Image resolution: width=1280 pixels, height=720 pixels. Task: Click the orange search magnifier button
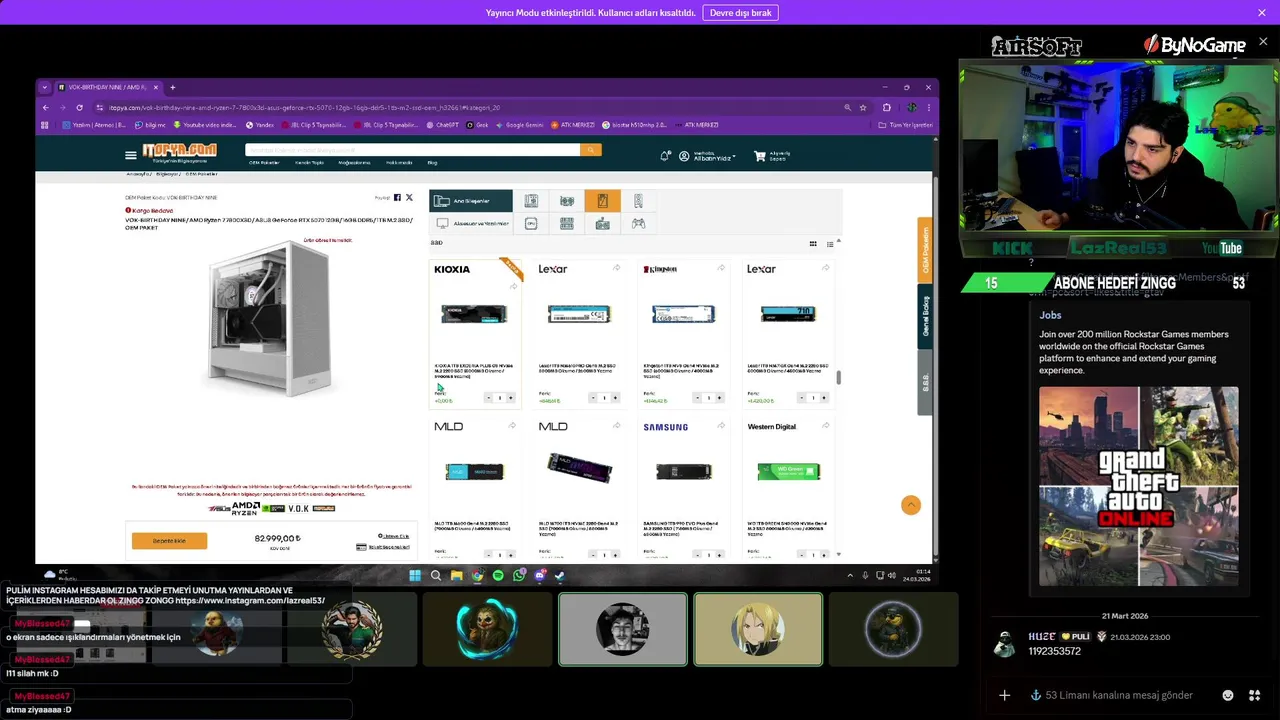click(x=591, y=150)
